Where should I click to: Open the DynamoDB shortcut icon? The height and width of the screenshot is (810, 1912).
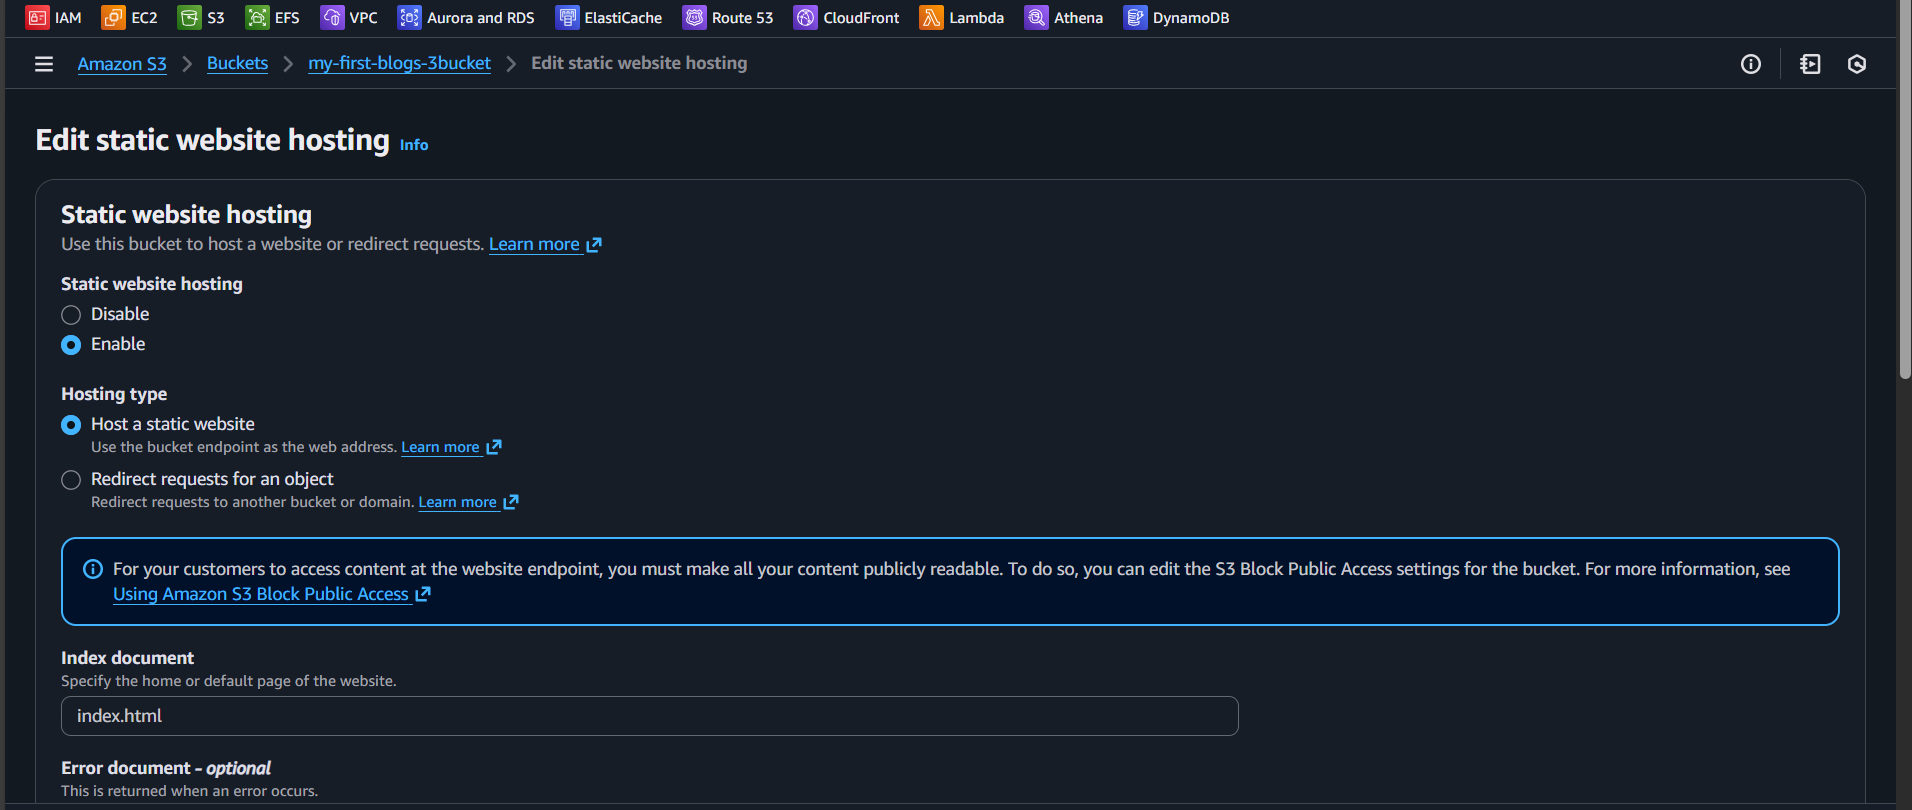point(1135,18)
